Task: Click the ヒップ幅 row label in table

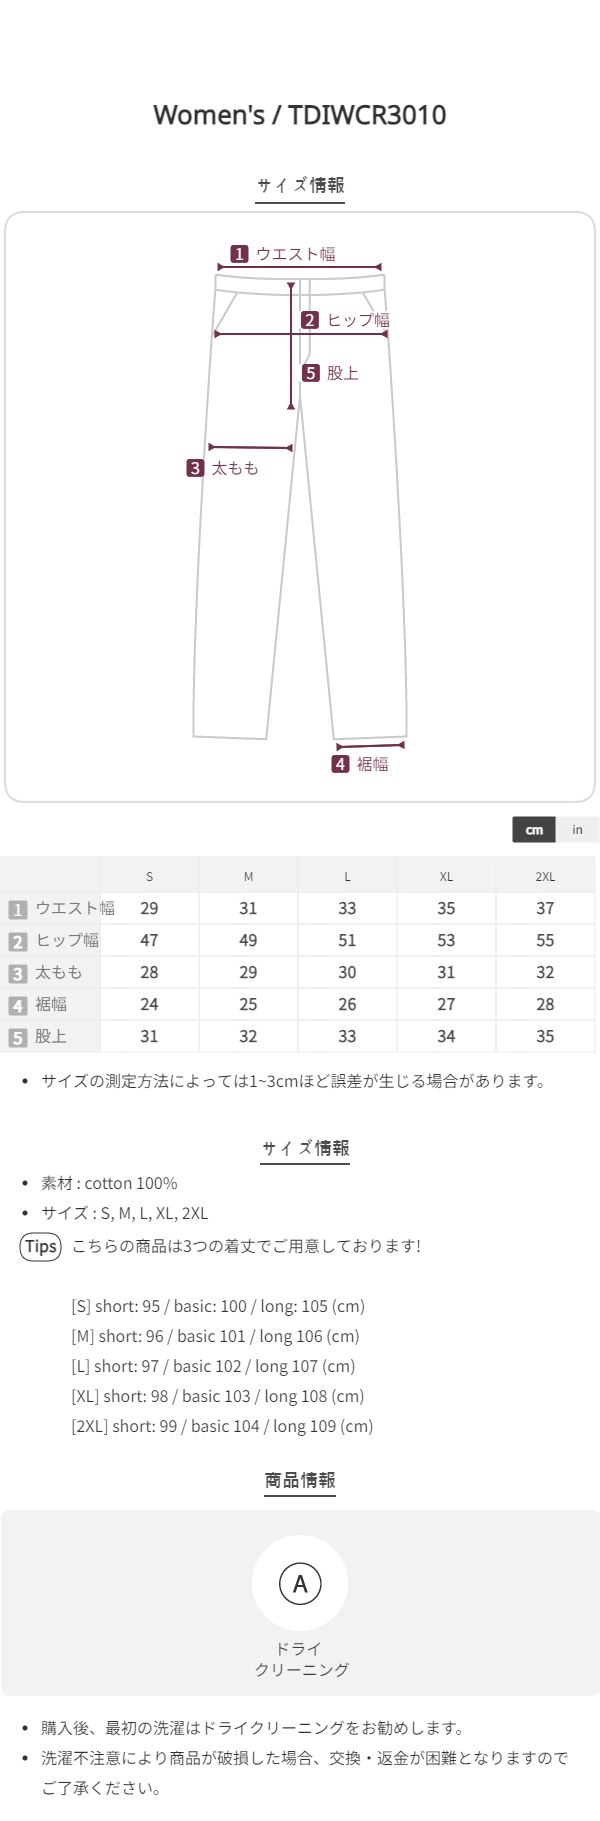Action: [x=67, y=940]
